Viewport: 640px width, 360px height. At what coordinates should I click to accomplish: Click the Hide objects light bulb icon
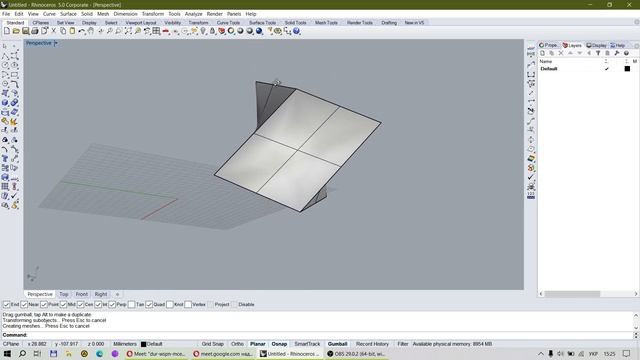203,31
